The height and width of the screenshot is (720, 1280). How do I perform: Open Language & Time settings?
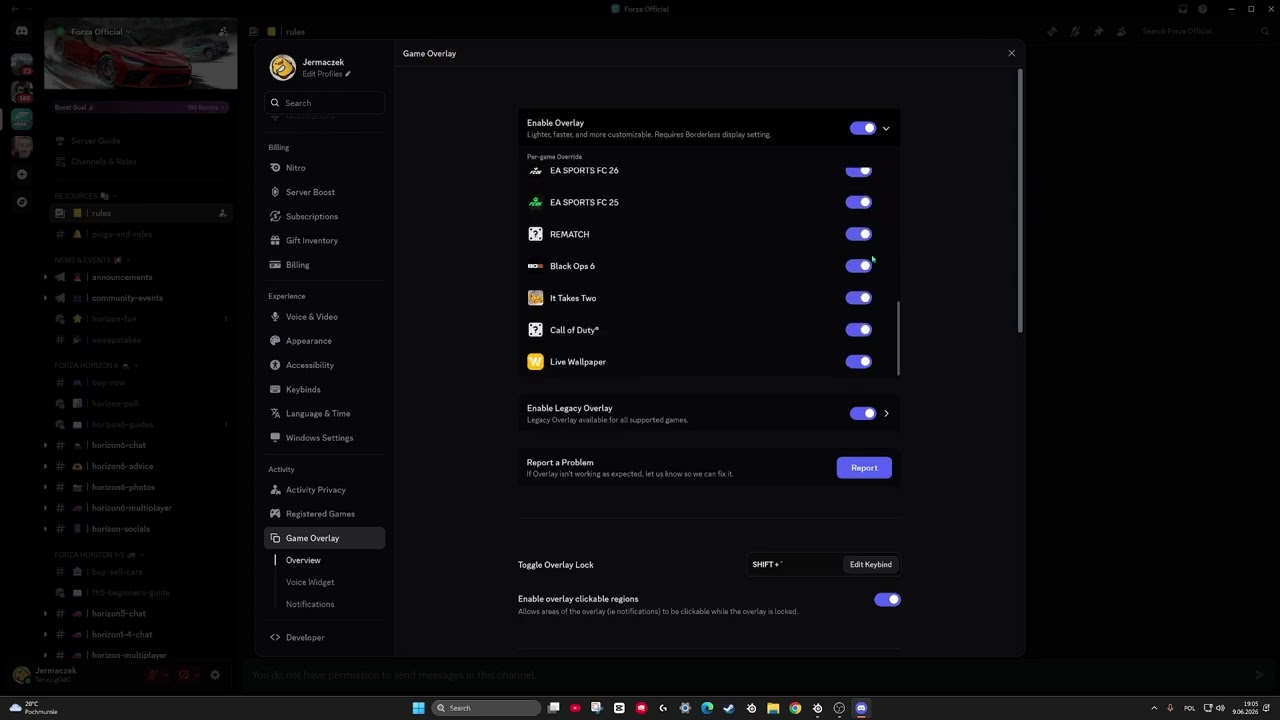coord(324,413)
